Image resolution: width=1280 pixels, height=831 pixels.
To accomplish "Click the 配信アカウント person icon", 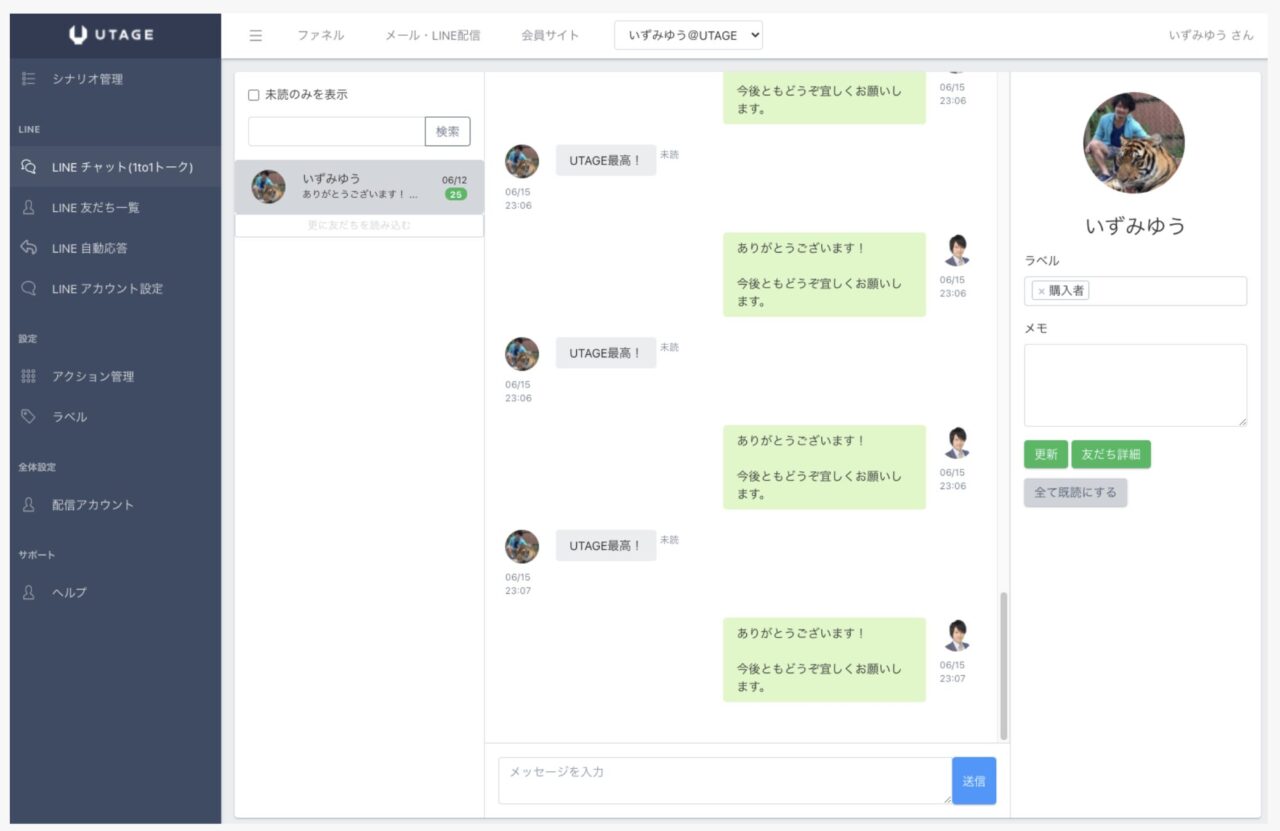I will [x=29, y=504].
